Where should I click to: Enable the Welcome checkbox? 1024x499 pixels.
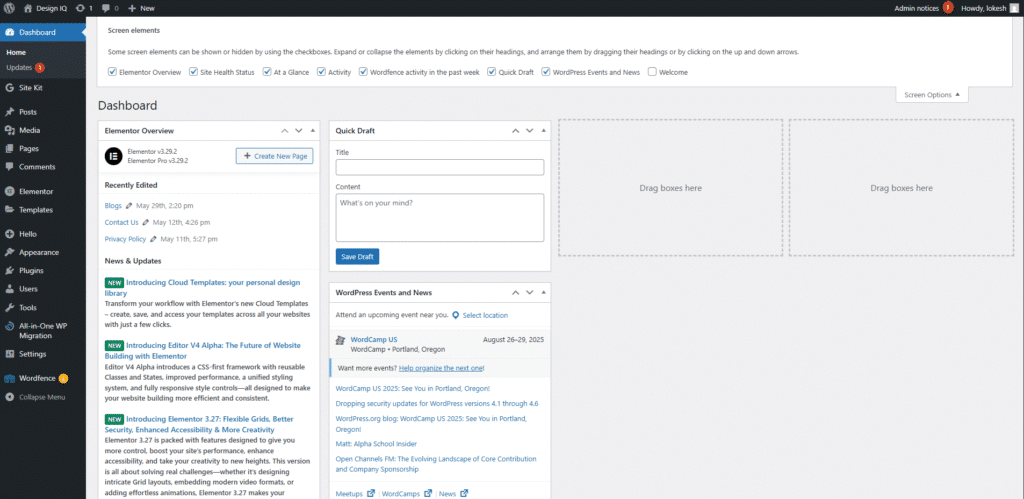[x=652, y=72]
